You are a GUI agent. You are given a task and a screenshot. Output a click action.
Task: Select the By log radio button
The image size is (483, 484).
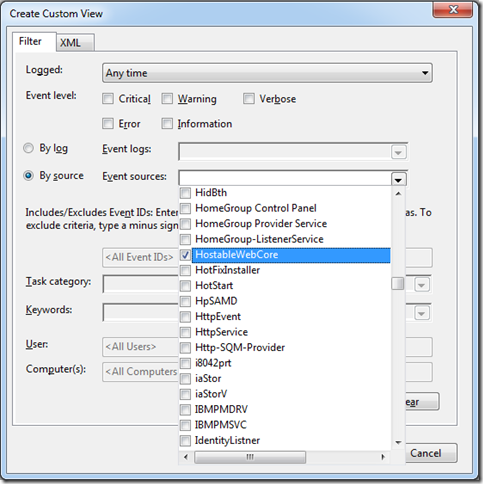pos(28,148)
